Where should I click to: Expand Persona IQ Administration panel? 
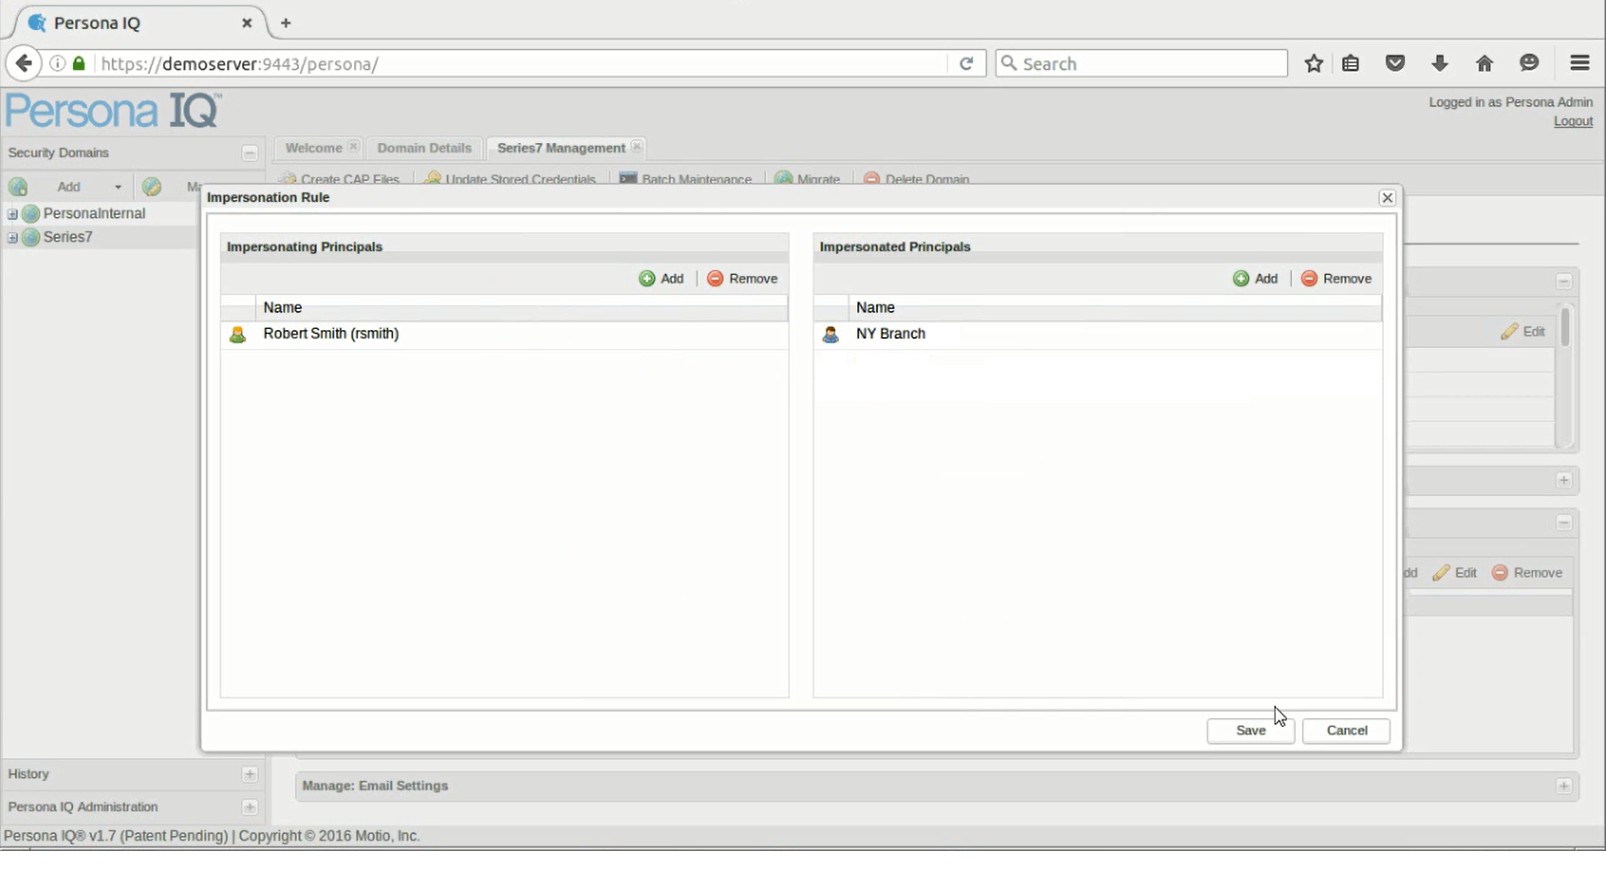[x=250, y=807]
